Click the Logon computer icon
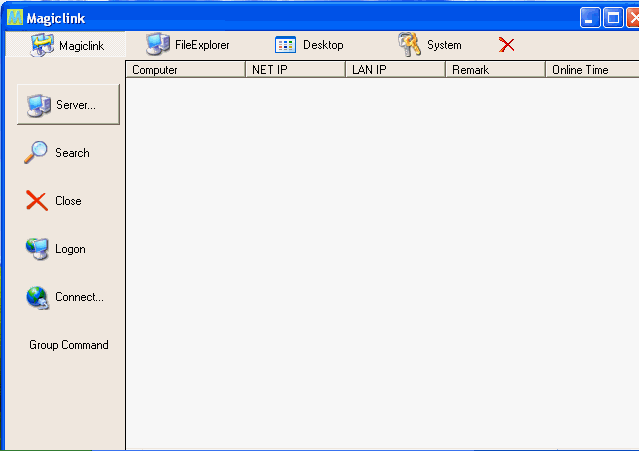Screen dimensions: 639x451 (x=37, y=249)
